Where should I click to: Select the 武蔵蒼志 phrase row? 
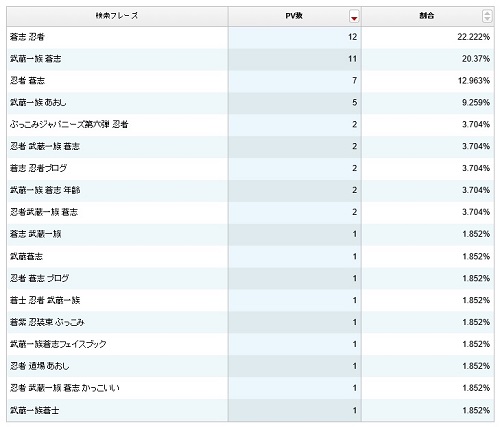250,256
